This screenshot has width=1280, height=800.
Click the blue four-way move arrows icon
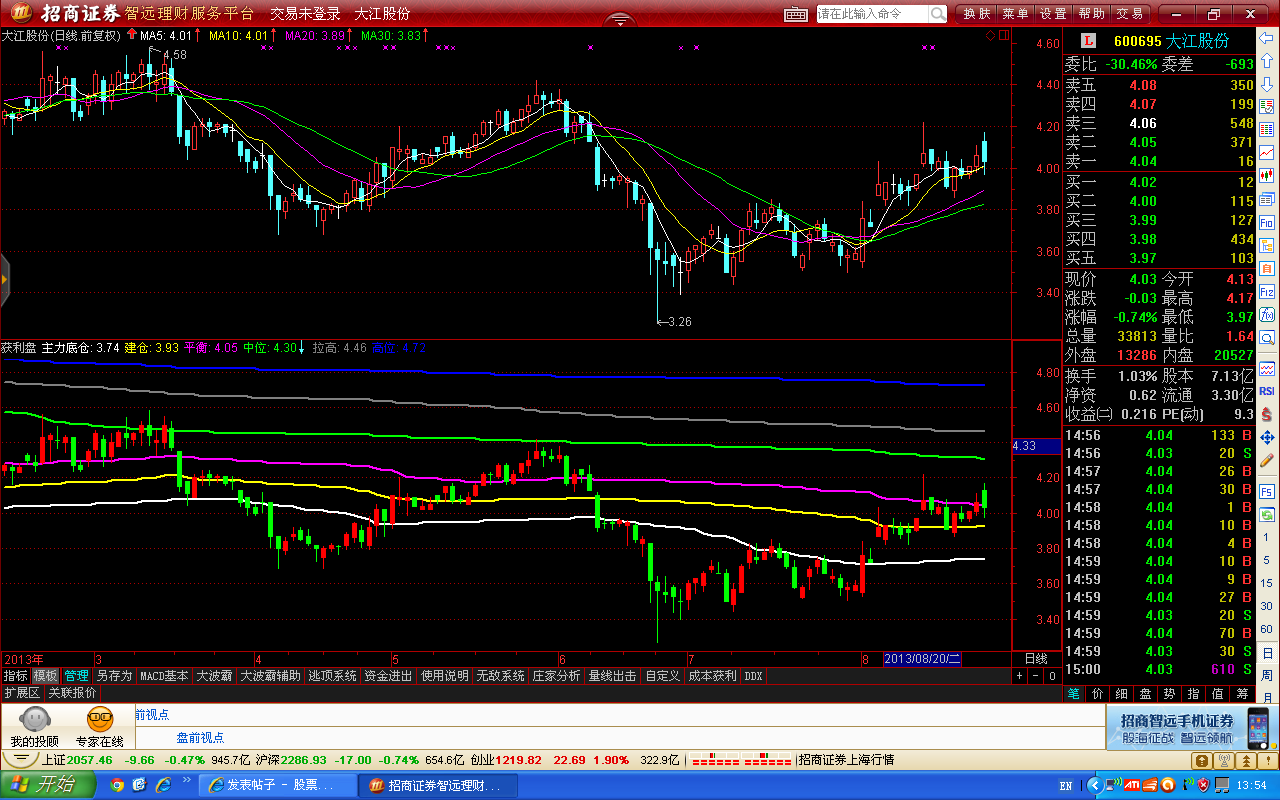[x=1266, y=438]
